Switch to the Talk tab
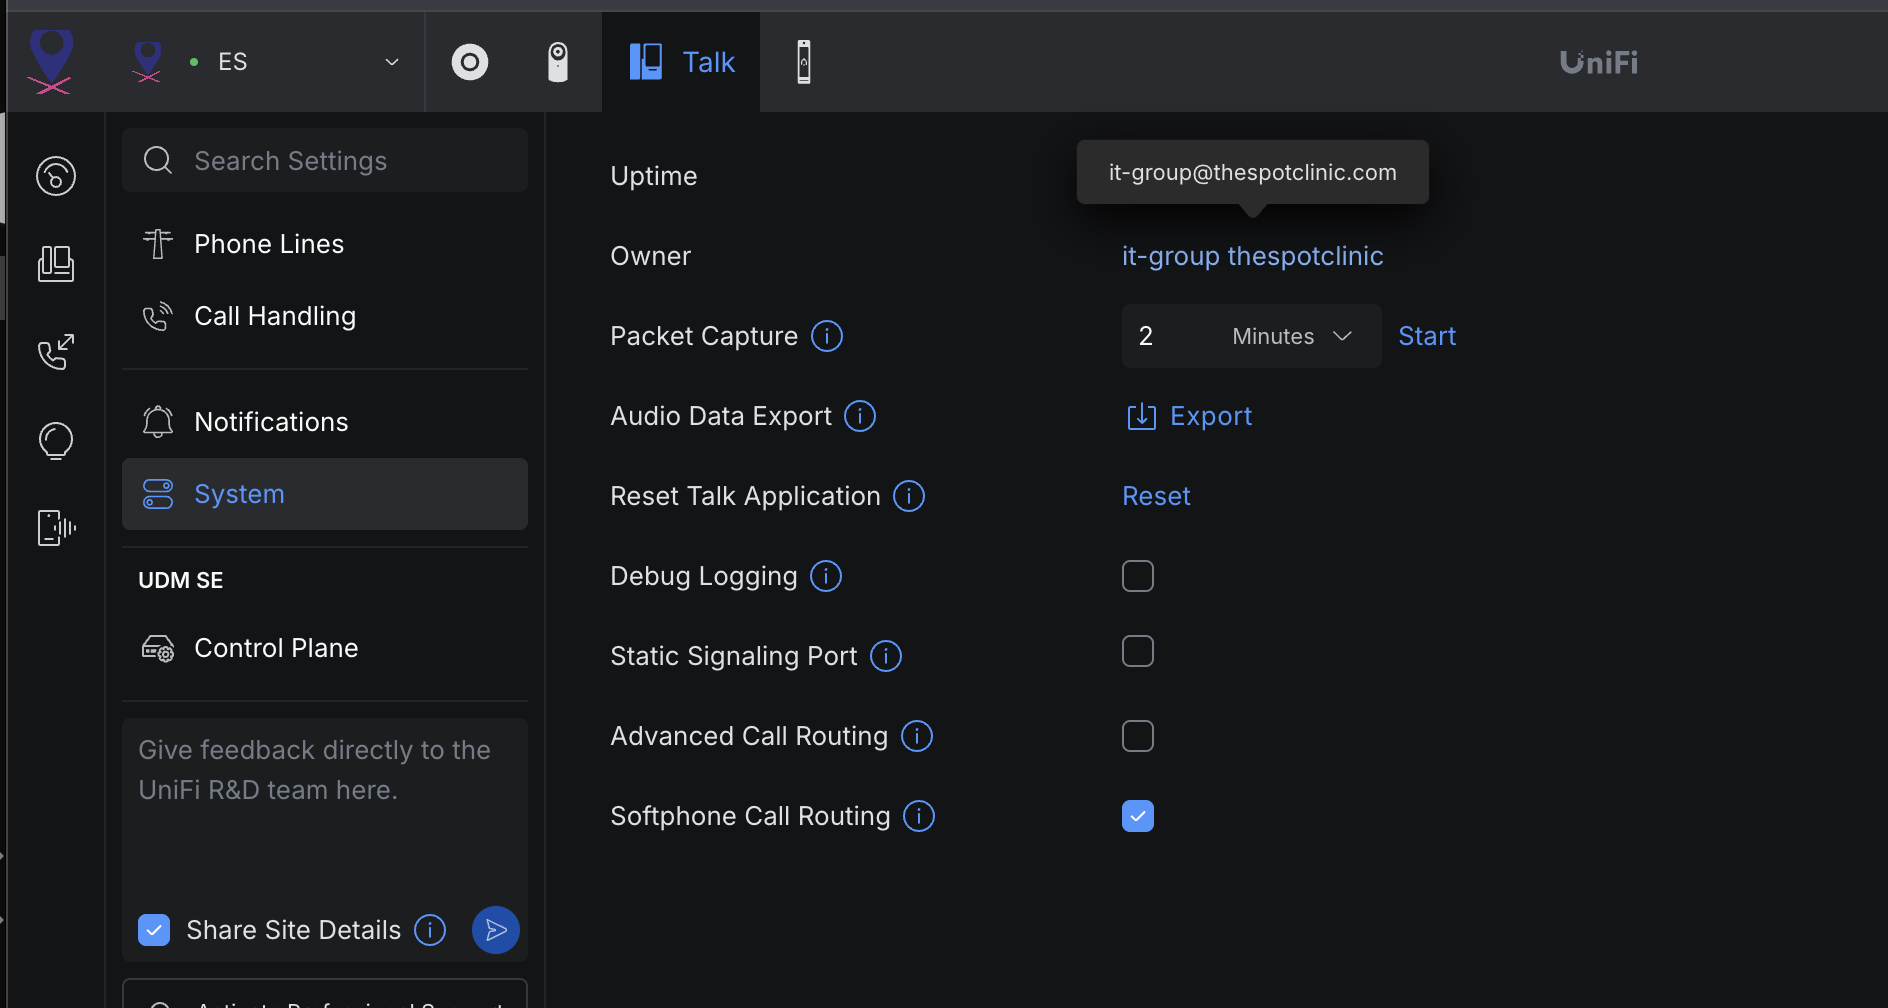1888x1008 pixels. click(681, 61)
